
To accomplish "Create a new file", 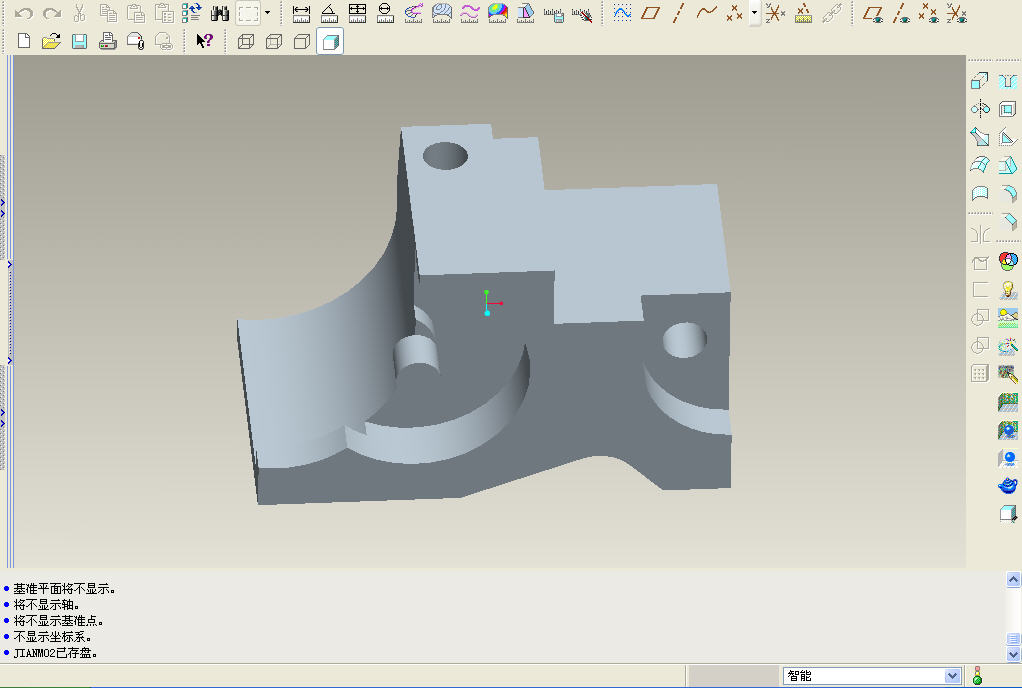I will [x=24, y=41].
